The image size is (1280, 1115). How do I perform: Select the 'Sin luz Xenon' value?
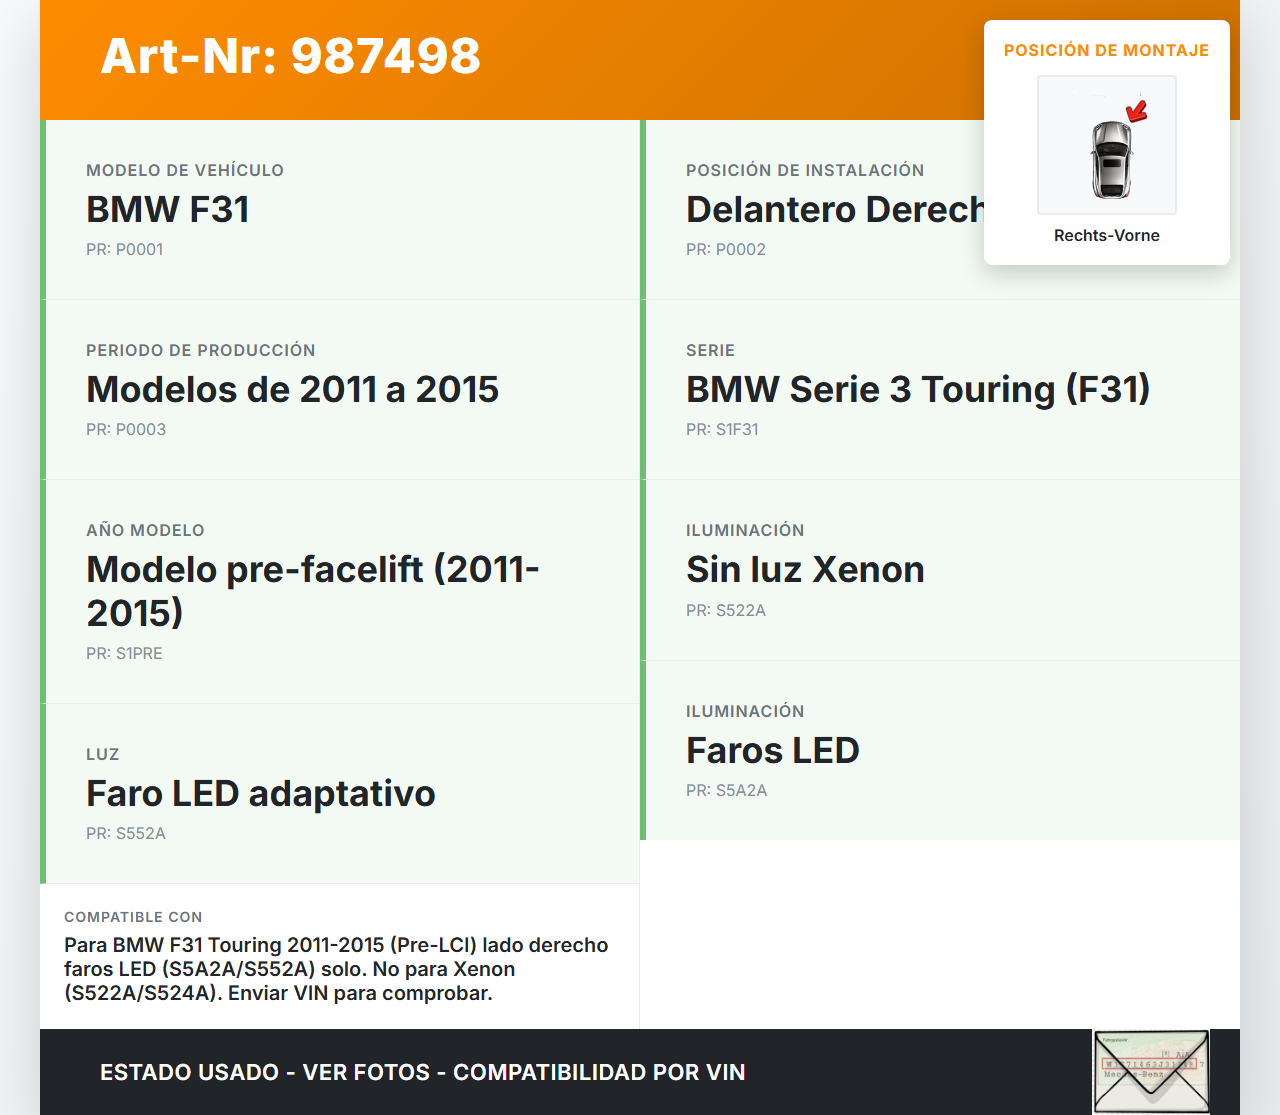[x=805, y=569]
